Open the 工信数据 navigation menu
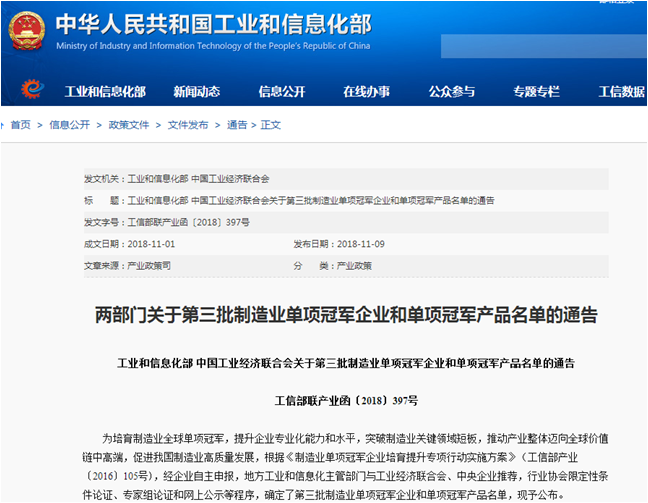 [621, 92]
